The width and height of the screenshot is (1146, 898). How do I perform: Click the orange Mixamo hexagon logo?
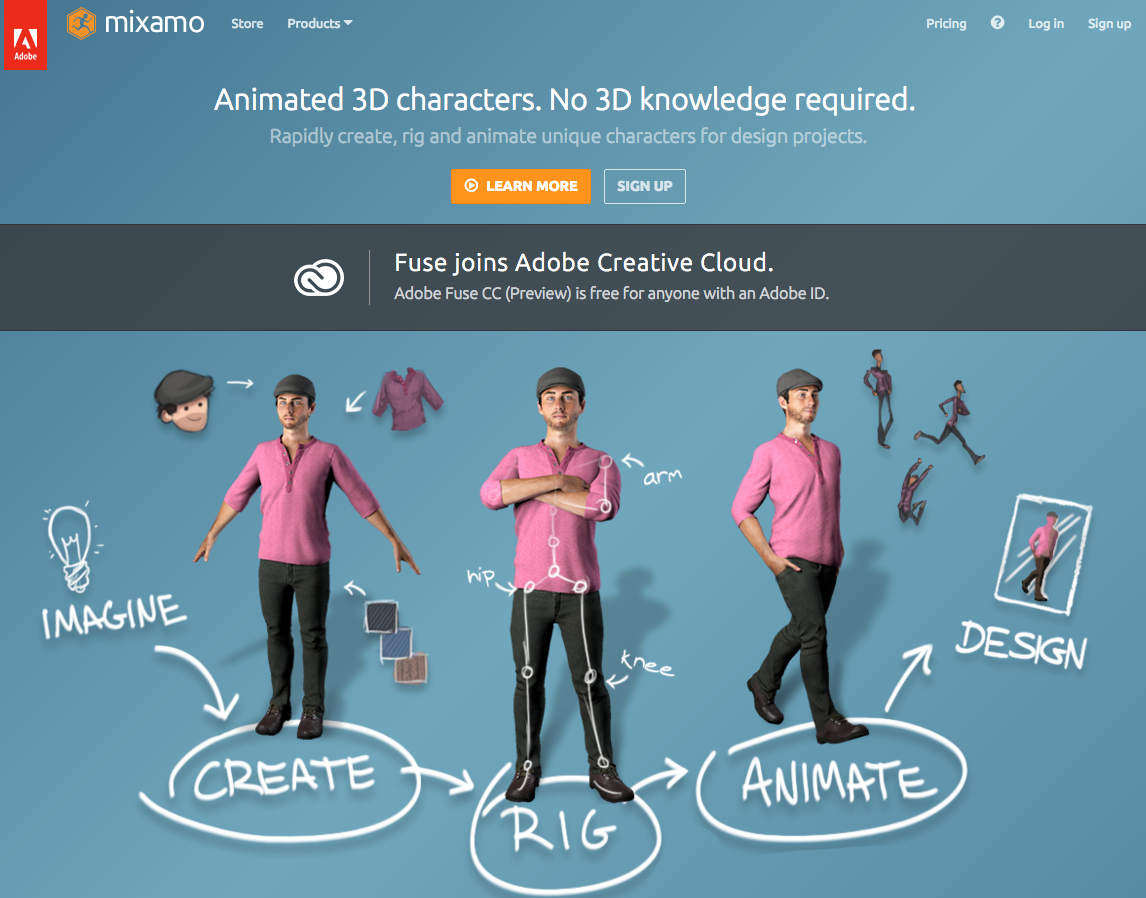(81, 23)
